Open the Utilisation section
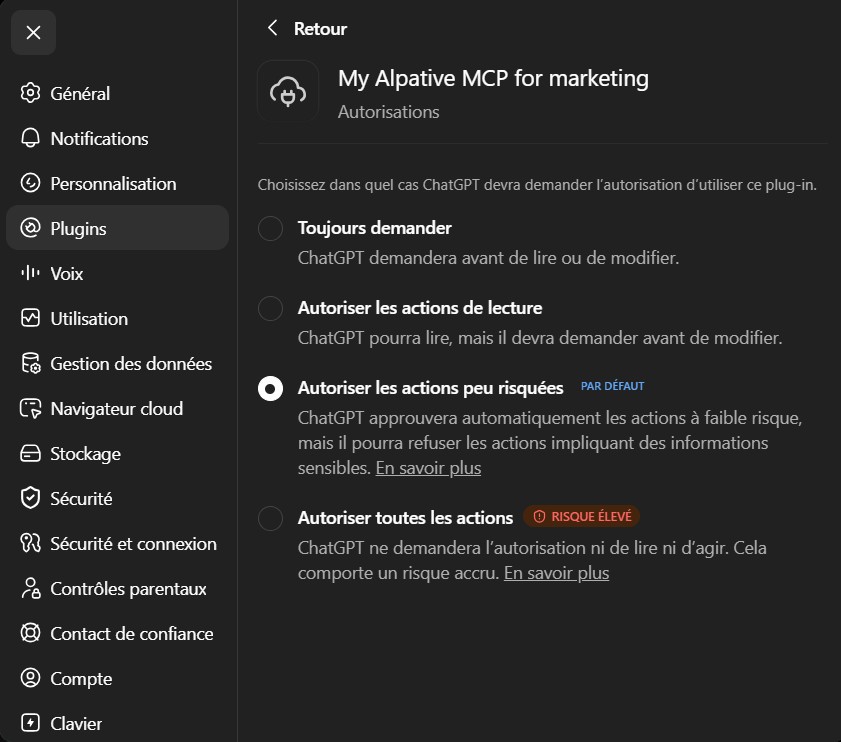Image resolution: width=841 pixels, height=742 pixels. click(x=117, y=318)
